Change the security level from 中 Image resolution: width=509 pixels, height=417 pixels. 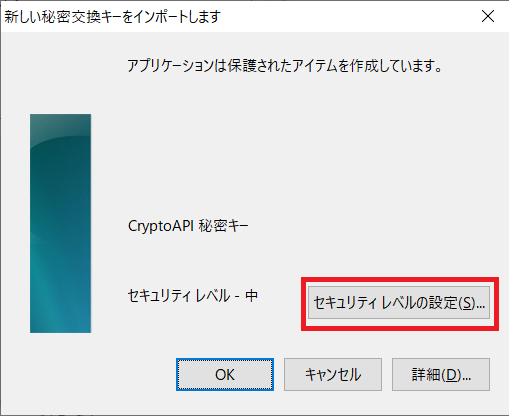tap(399, 303)
